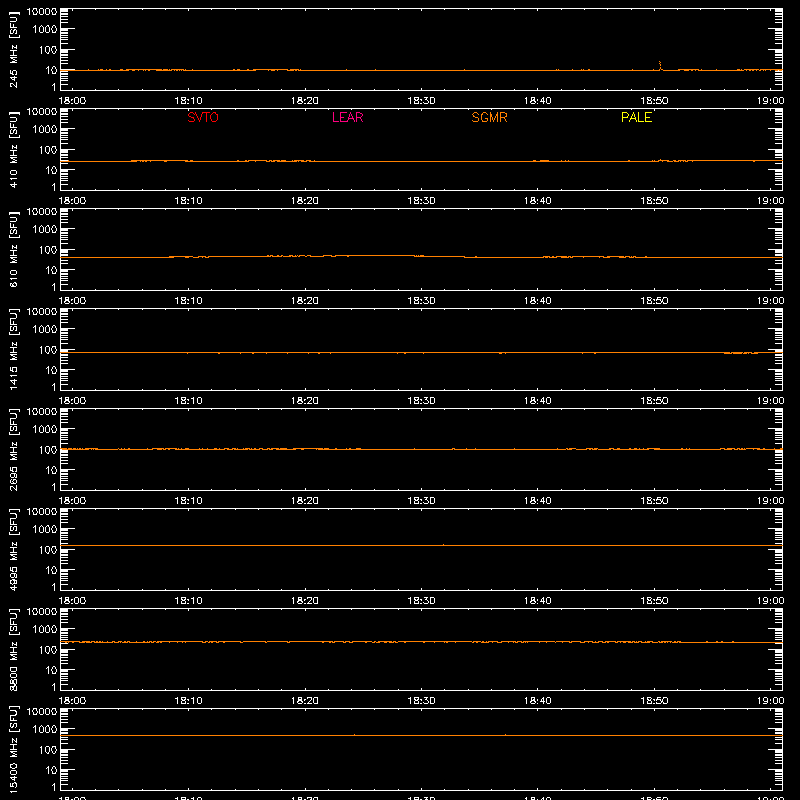Image resolution: width=800 pixels, height=800 pixels.
Task: Click the yellow PALE station label
Action: tap(636, 117)
